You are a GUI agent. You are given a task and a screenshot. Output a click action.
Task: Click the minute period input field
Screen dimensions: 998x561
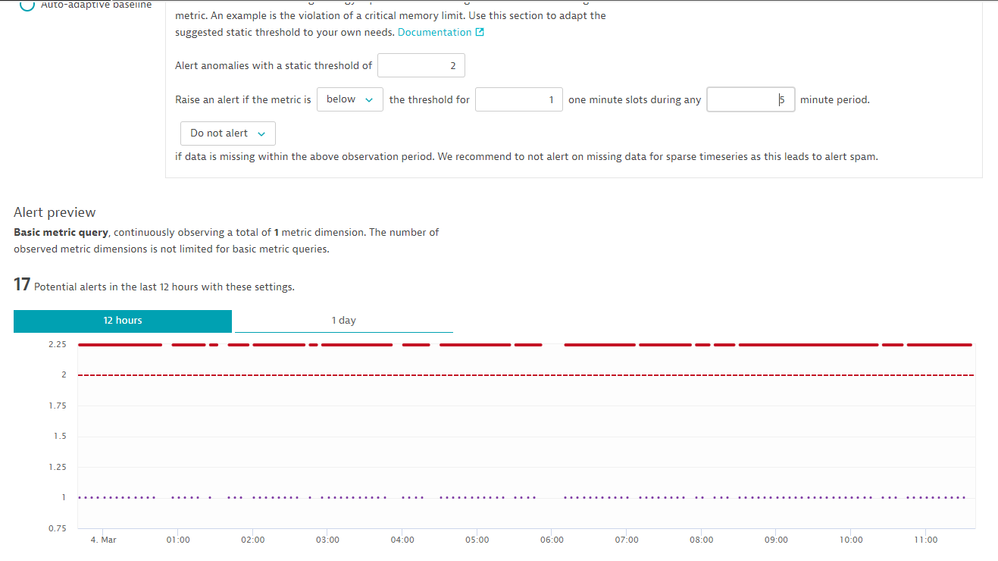coord(750,100)
